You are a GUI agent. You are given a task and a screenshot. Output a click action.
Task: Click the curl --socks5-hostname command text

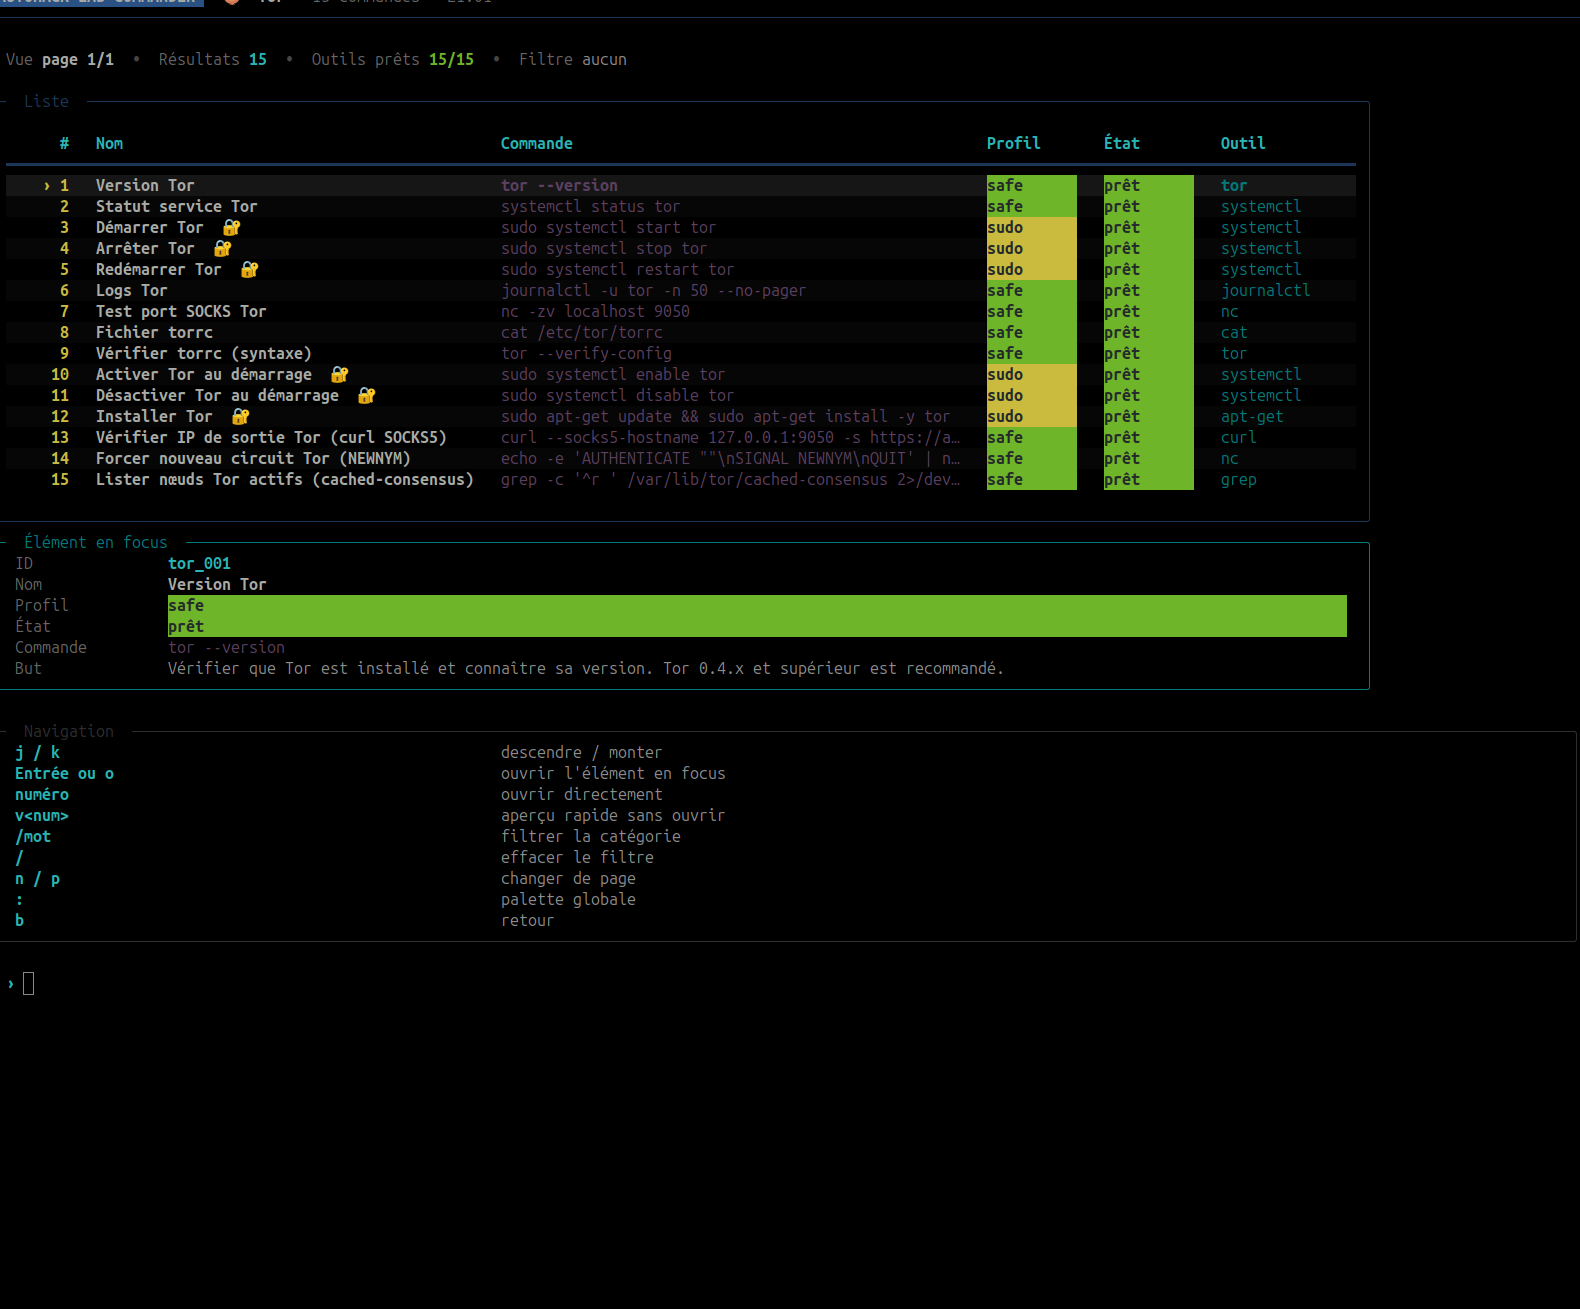click(x=730, y=437)
